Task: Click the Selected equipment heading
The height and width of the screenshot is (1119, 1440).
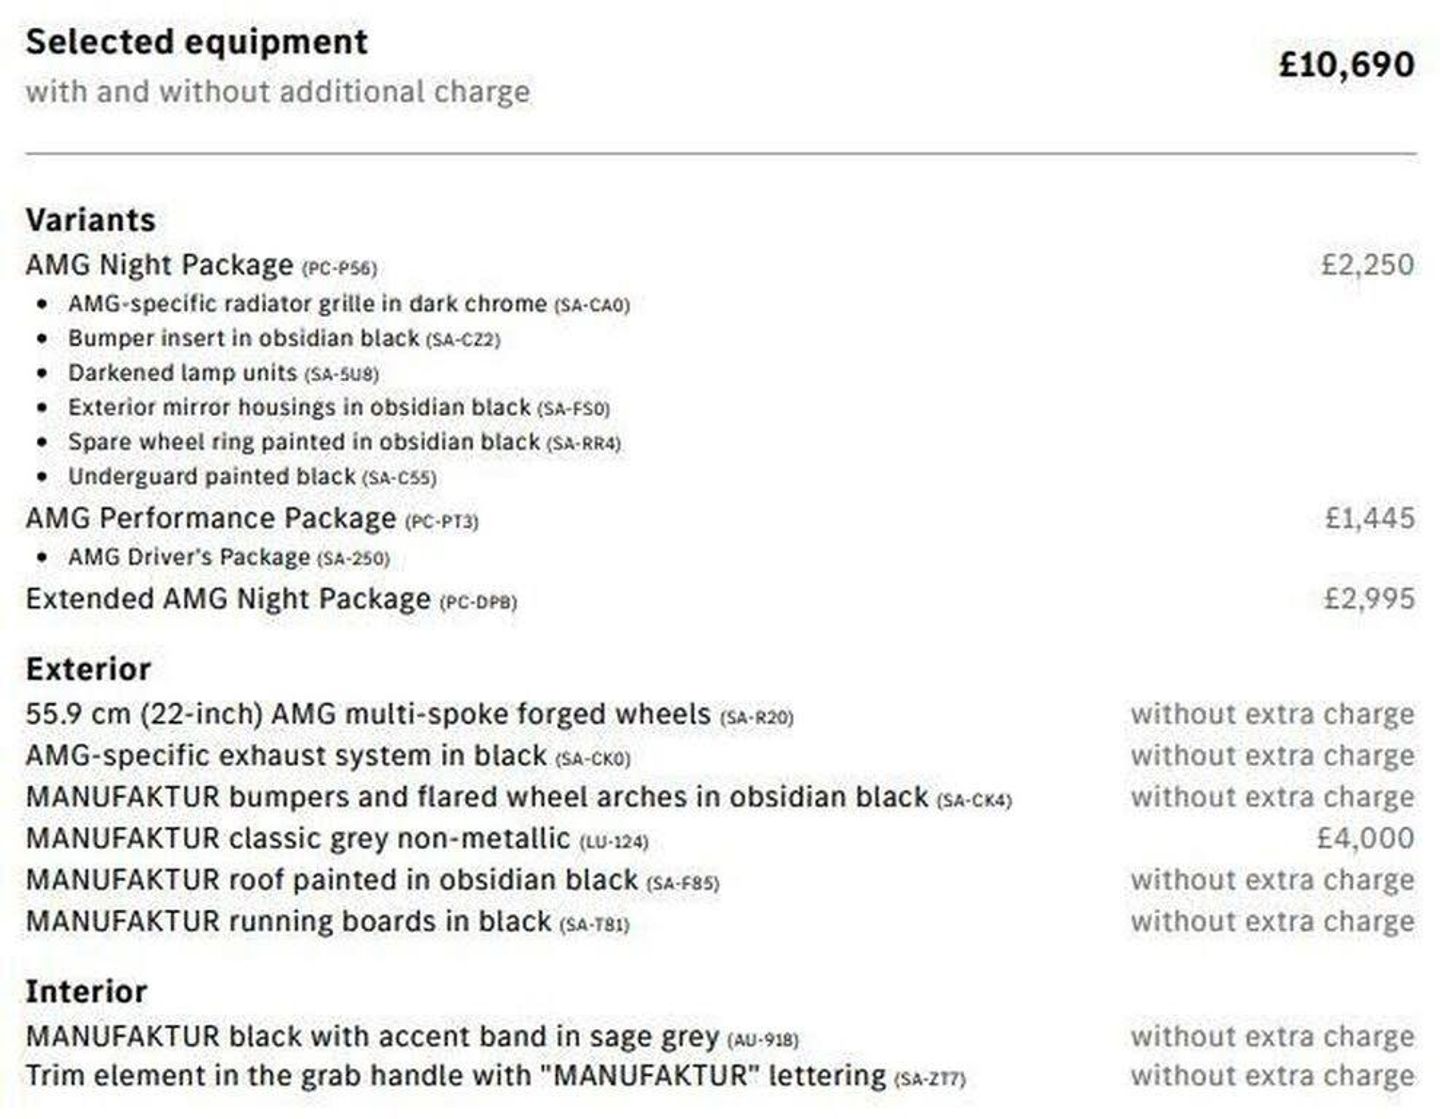Action: [x=197, y=42]
